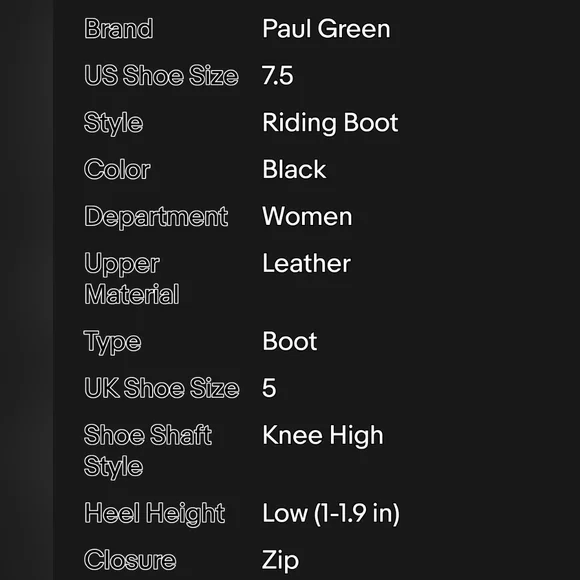Click the Boot type value
Viewport: 580px width, 580px height.
point(290,341)
